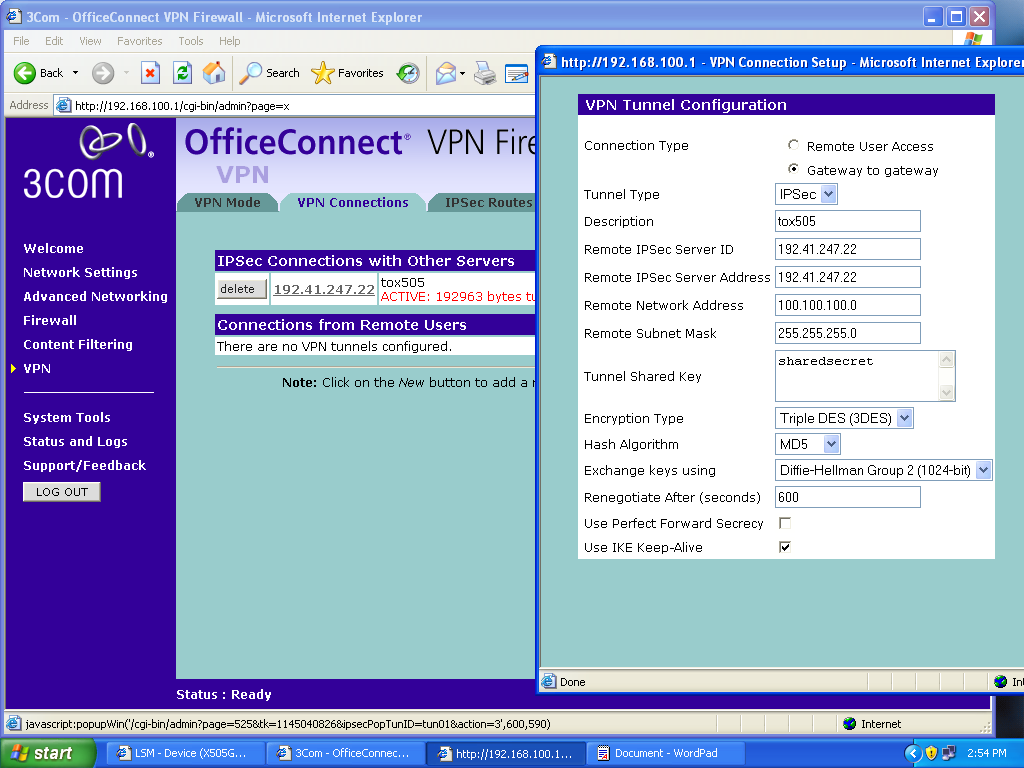Enable Use Perfect Forward Secrecy checkbox
The height and width of the screenshot is (768, 1024).
click(x=785, y=523)
